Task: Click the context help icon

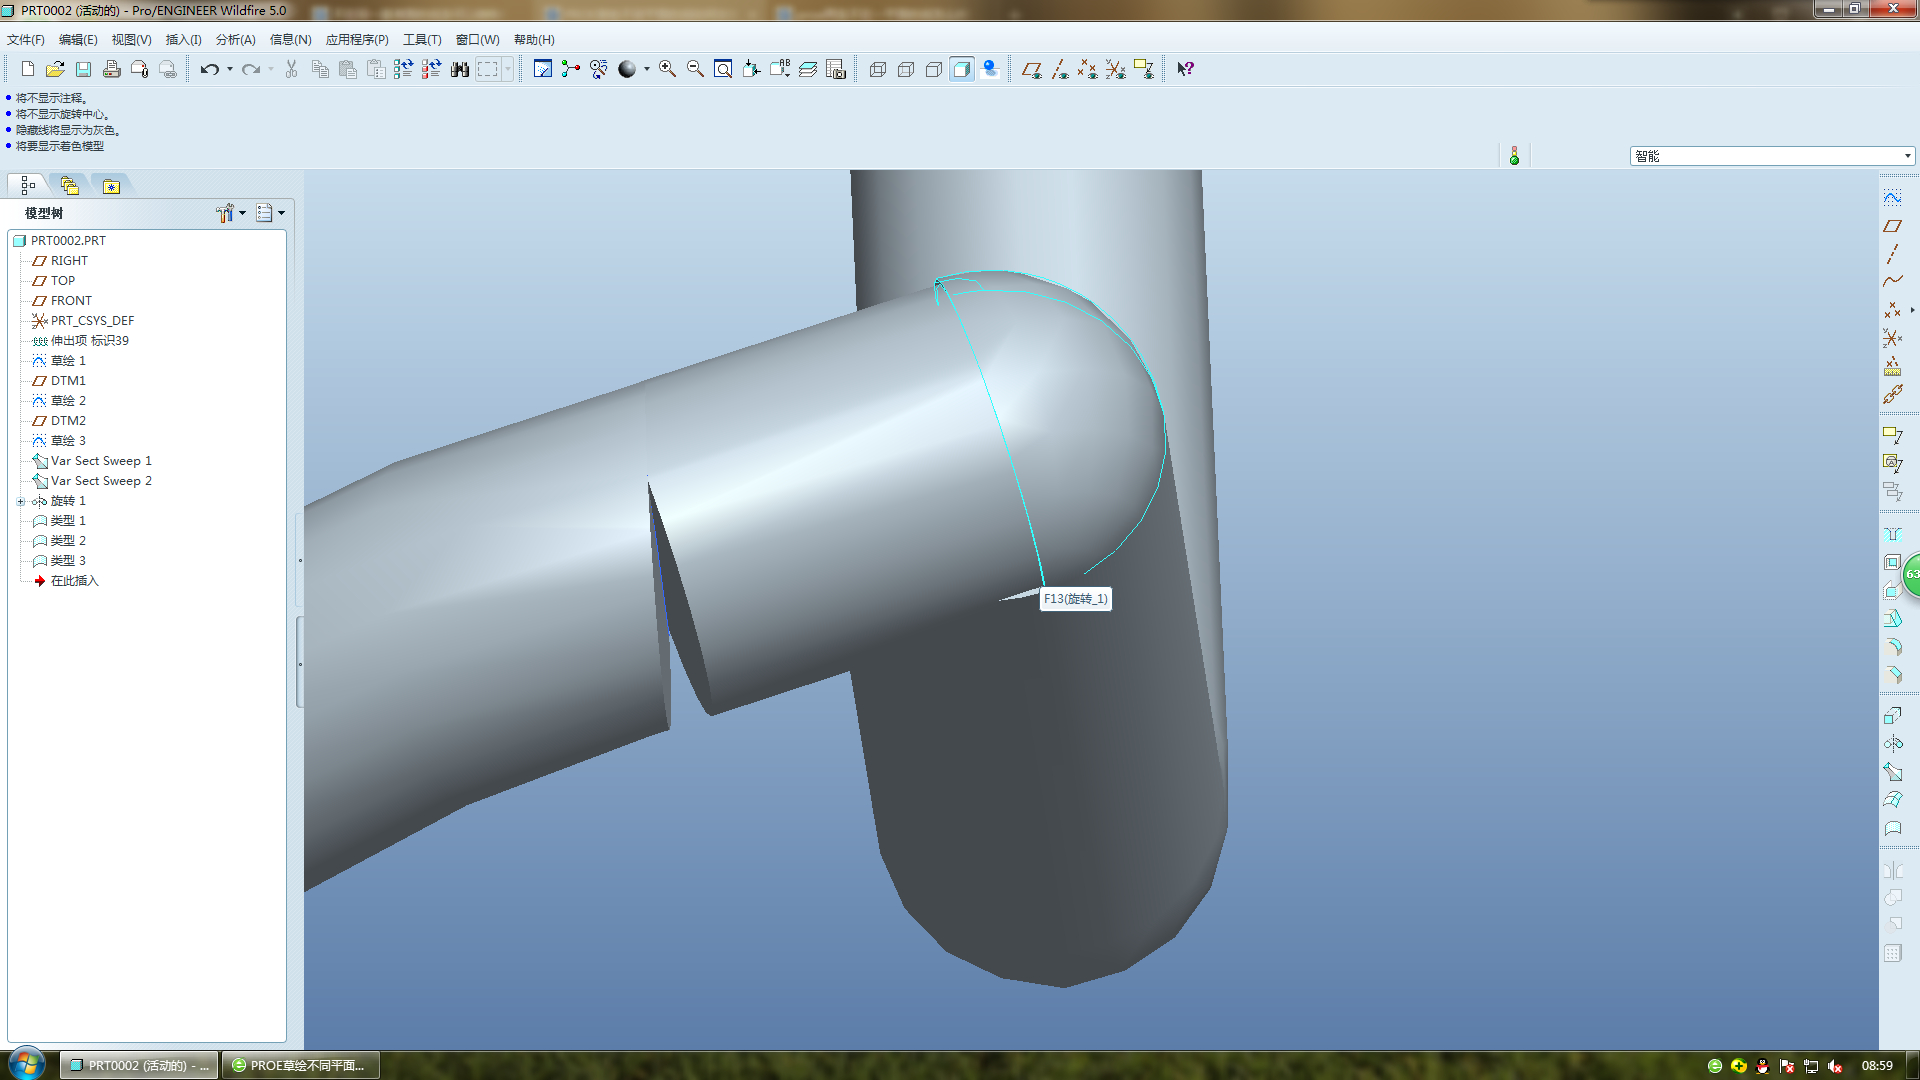Action: (1185, 69)
